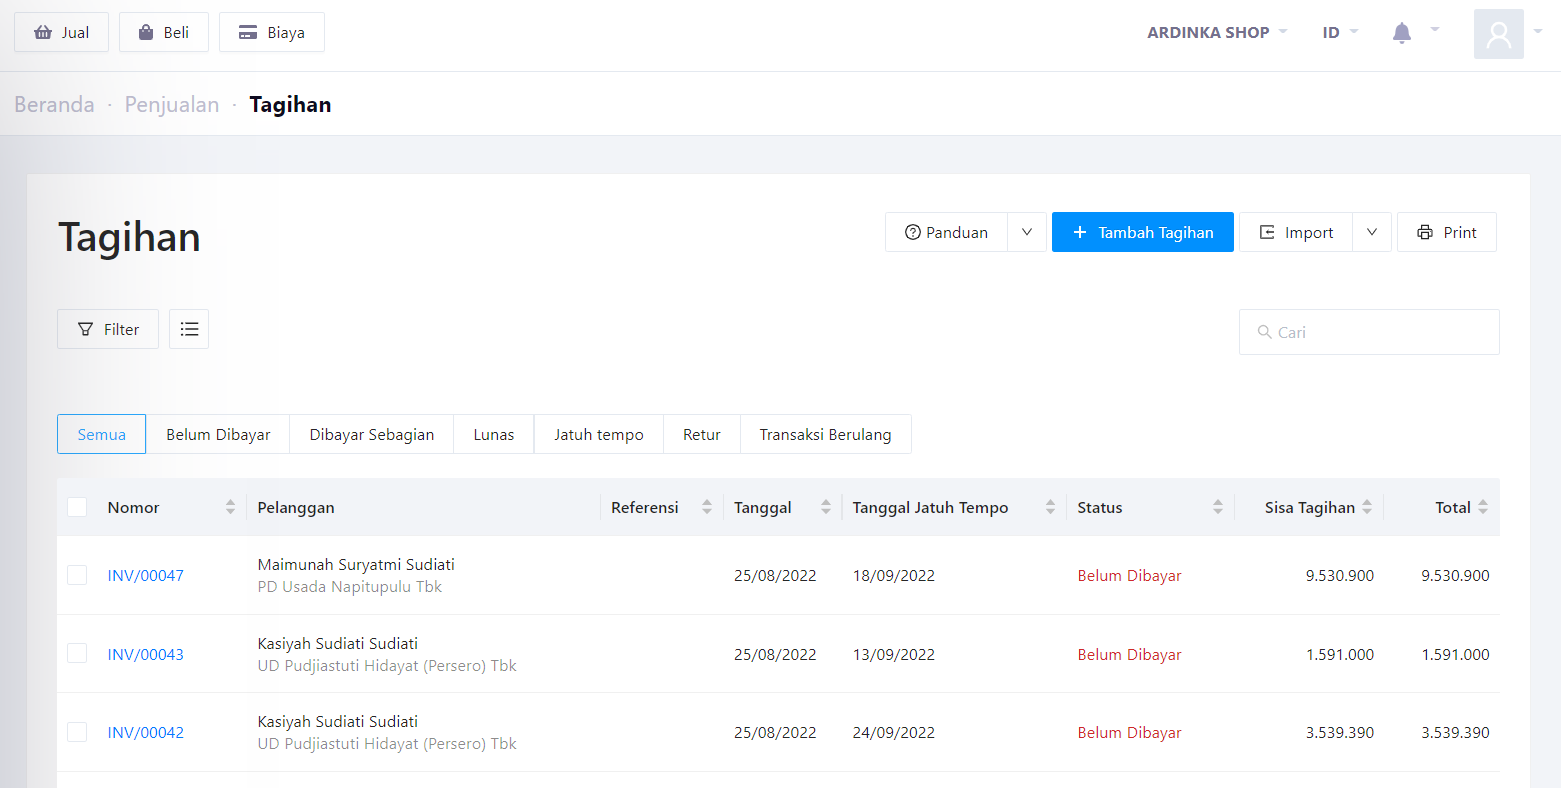Click Belum Dibayar status of INV/00042

pyautogui.click(x=1130, y=732)
